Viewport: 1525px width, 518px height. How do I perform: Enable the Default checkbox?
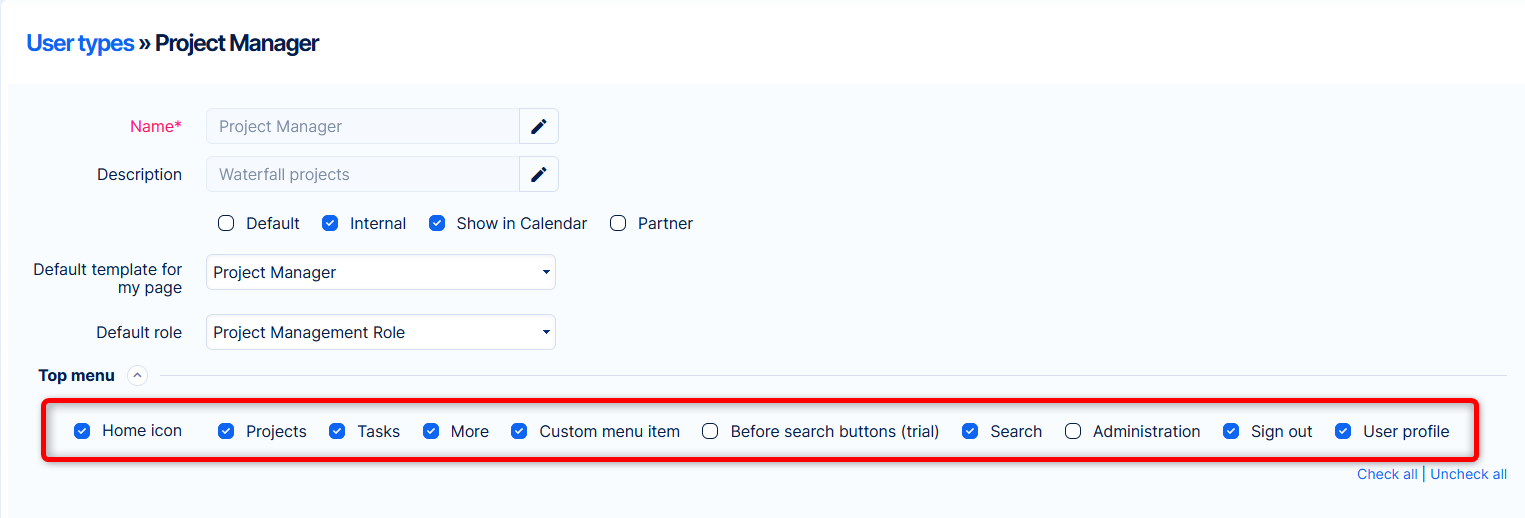point(226,223)
